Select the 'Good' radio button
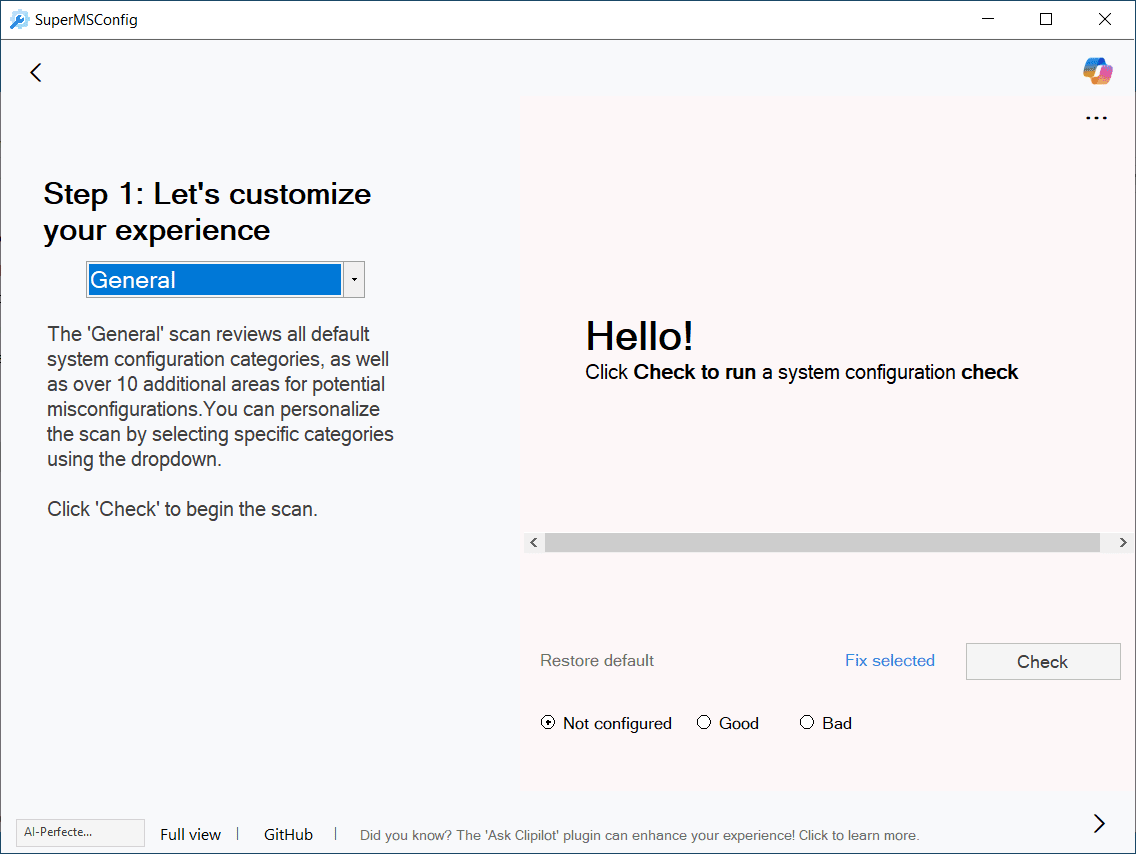 704,723
